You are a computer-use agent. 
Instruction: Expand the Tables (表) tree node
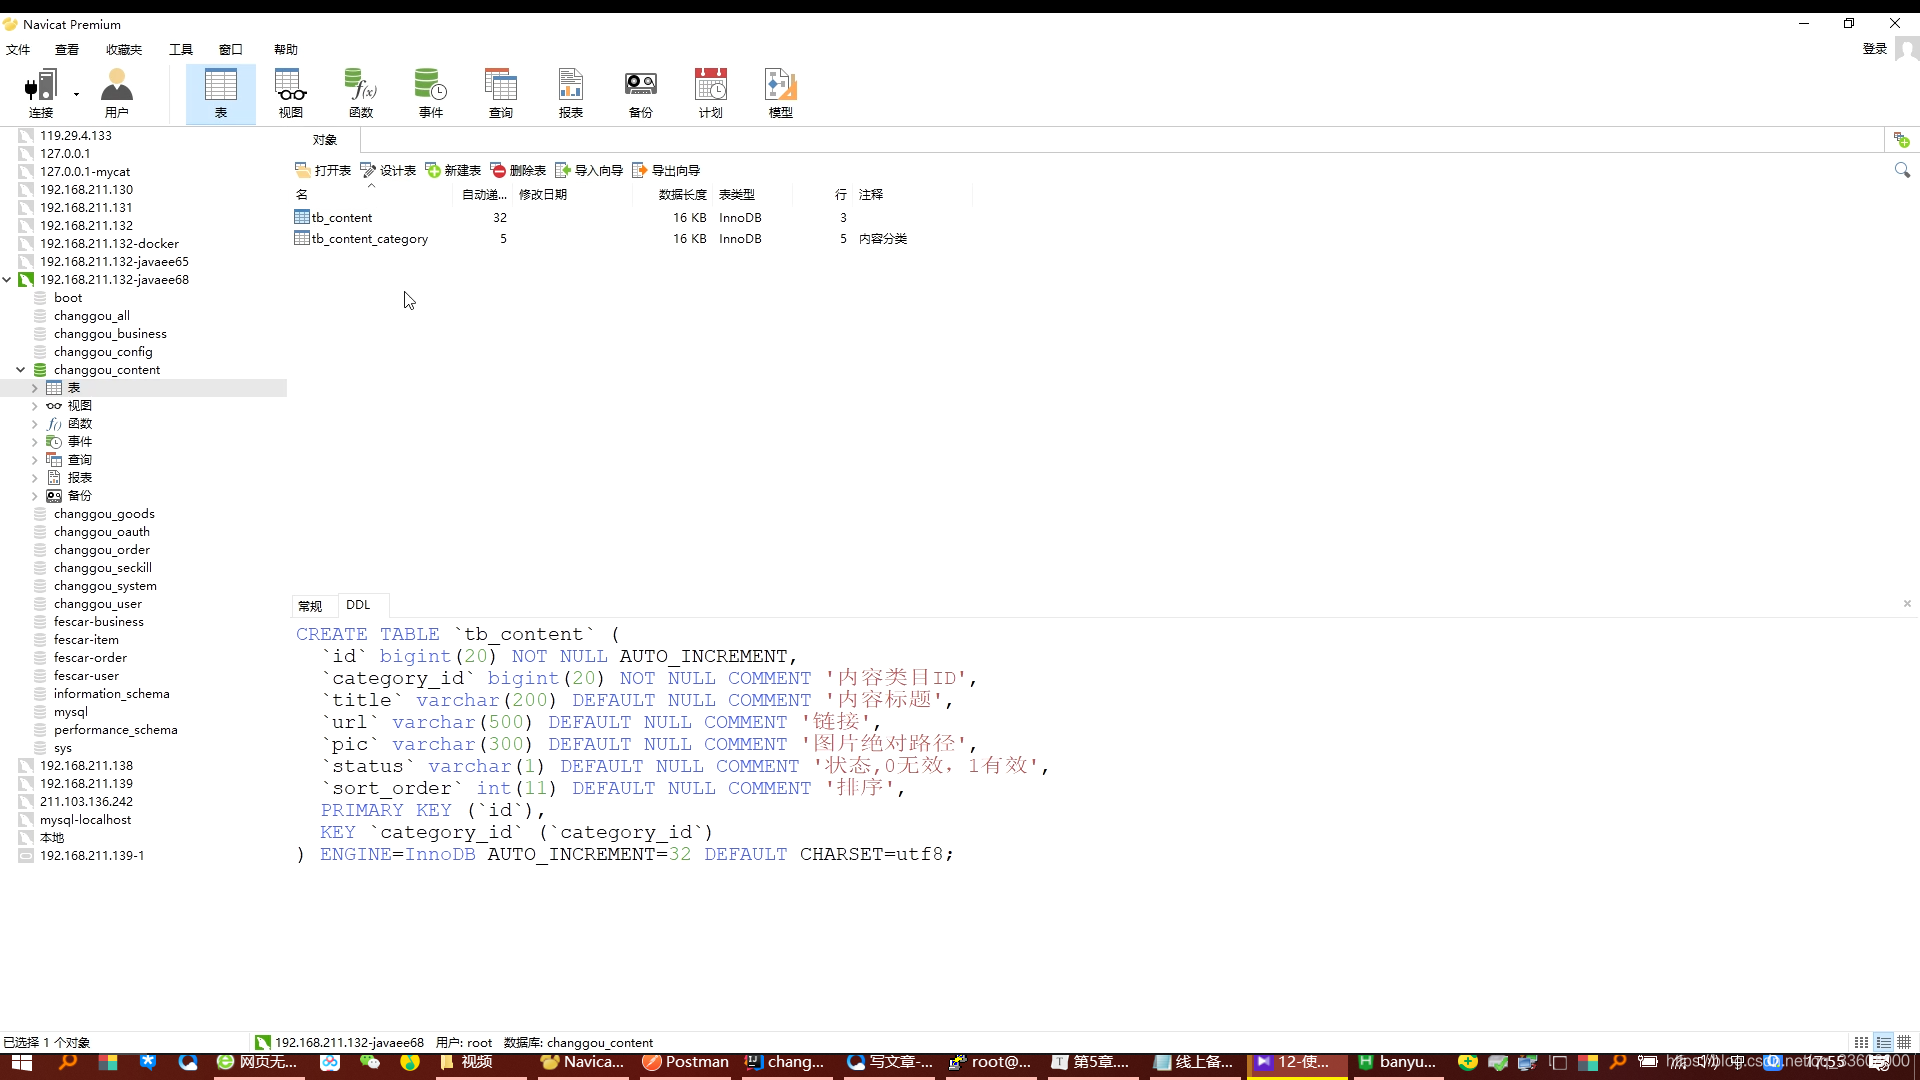click(34, 388)
